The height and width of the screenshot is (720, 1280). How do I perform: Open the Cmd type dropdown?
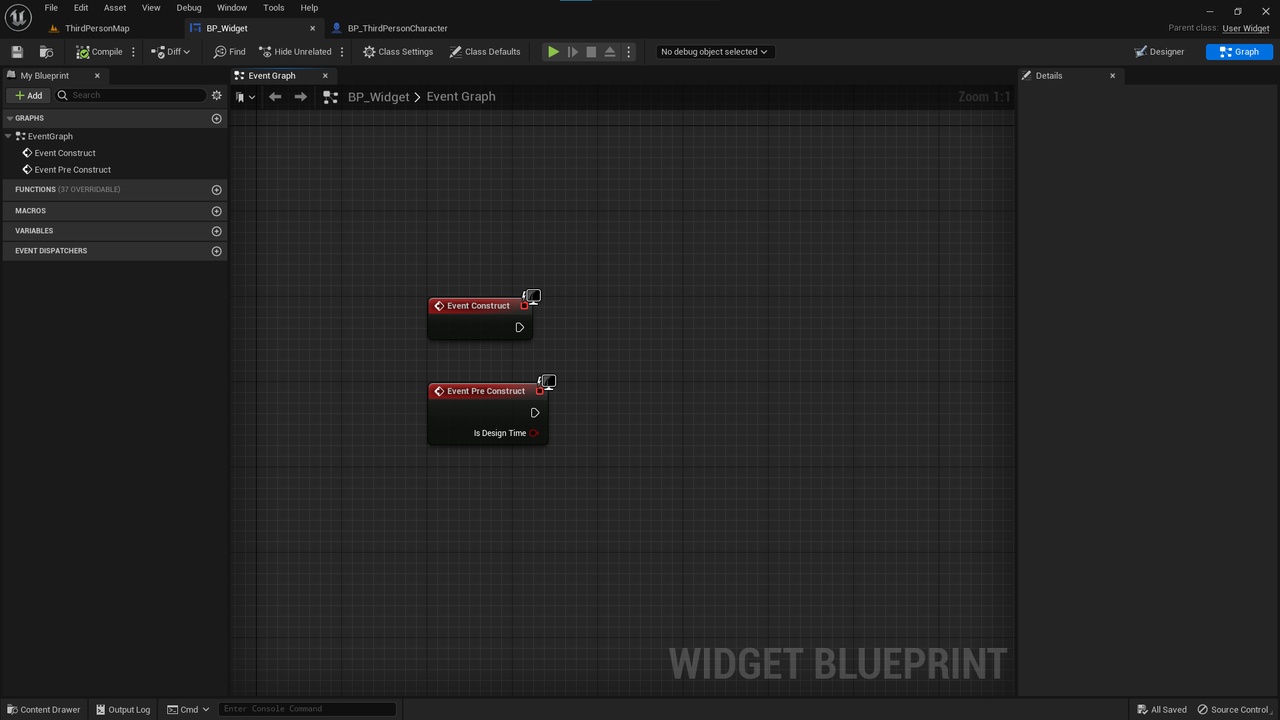[x=188, y=710]
